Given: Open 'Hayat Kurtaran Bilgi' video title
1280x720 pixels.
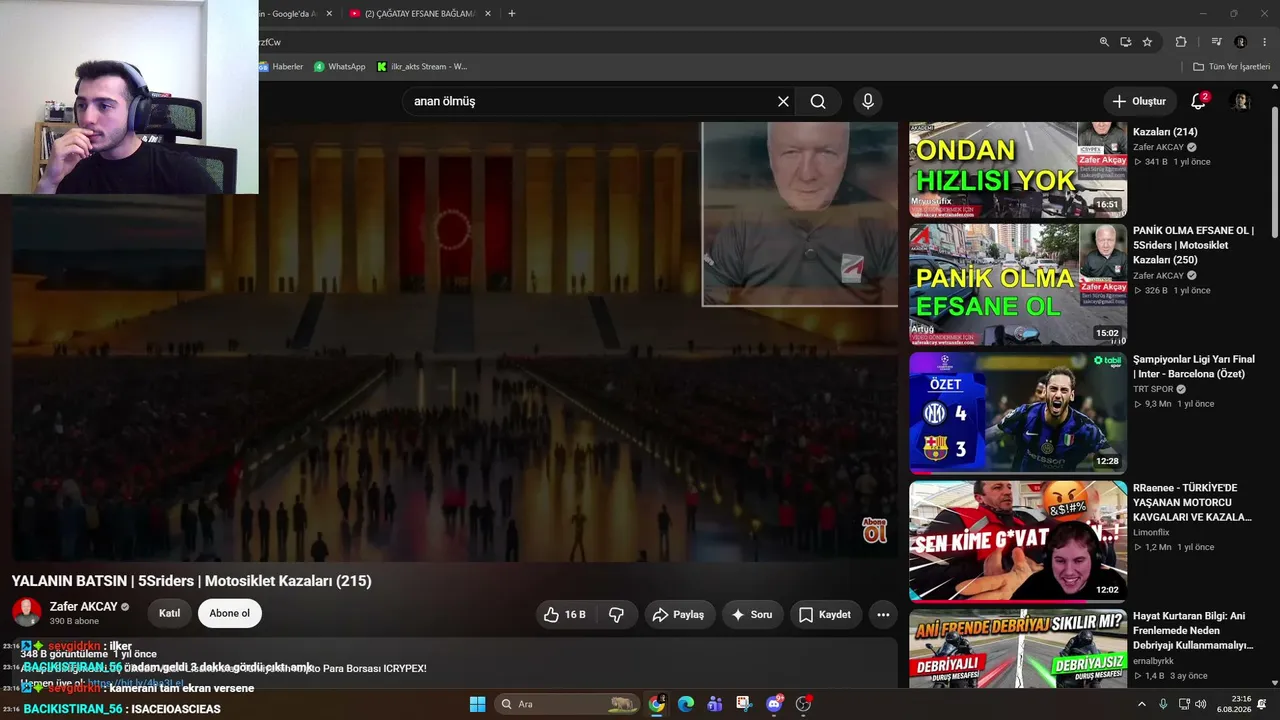Looking at the screenshot, I should point(1193,631).
